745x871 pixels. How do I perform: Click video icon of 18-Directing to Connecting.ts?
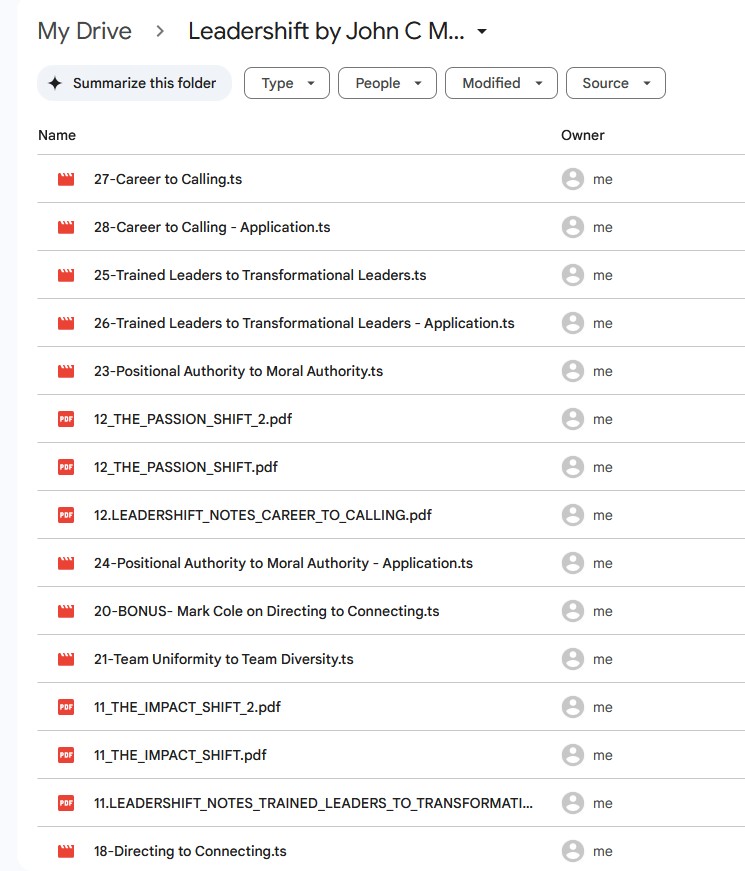coord(66,852)
